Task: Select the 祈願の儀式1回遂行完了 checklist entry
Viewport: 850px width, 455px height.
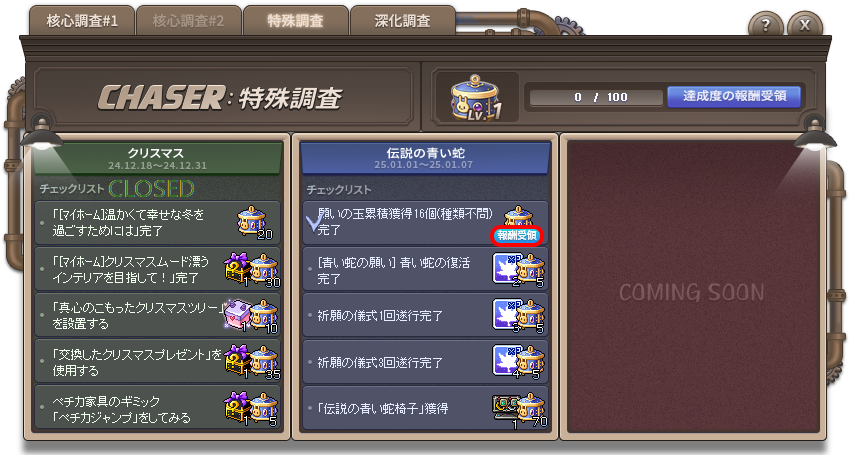Action: click(426, 315)
